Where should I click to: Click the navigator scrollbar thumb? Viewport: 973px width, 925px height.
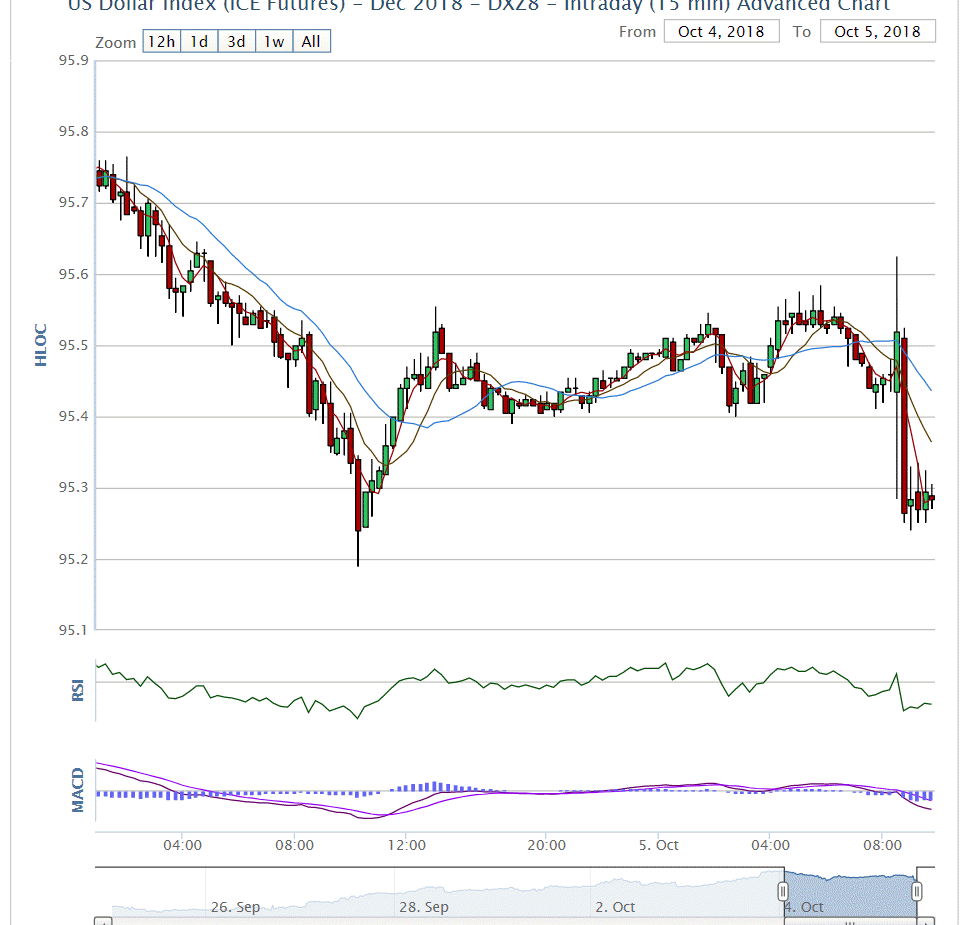[x=850, y=920]
